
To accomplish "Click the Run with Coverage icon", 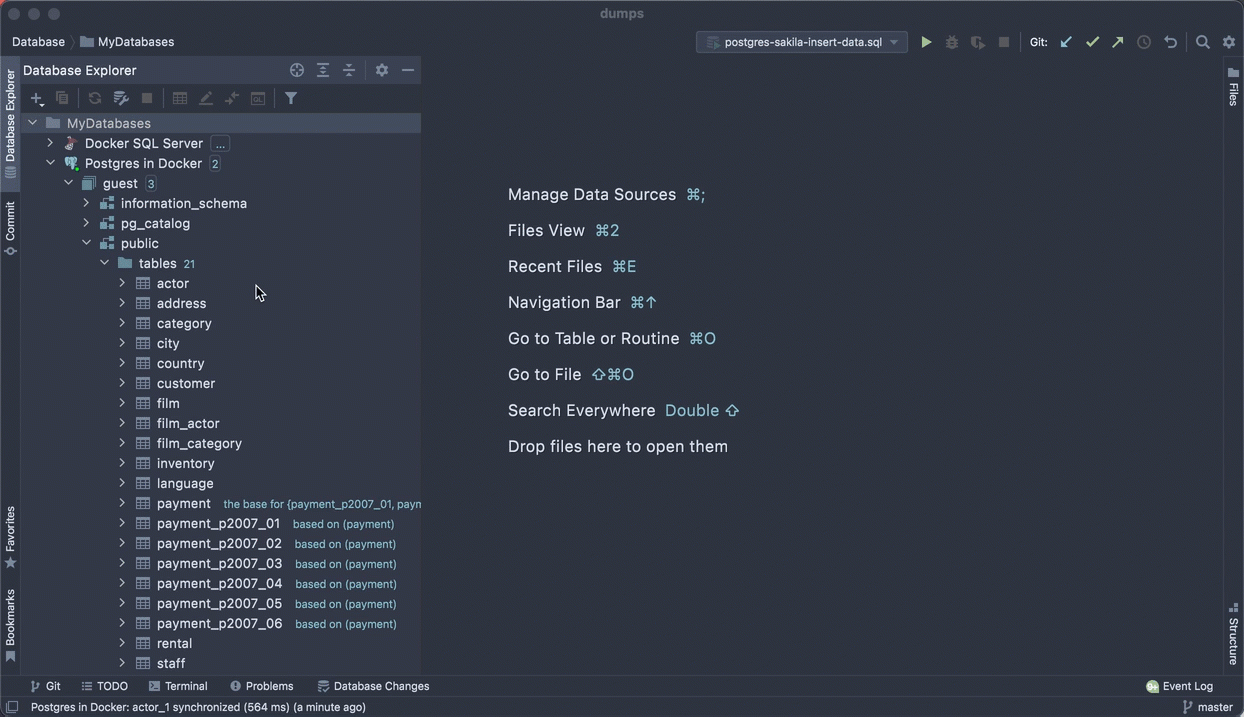I will (x=978, y=42).
